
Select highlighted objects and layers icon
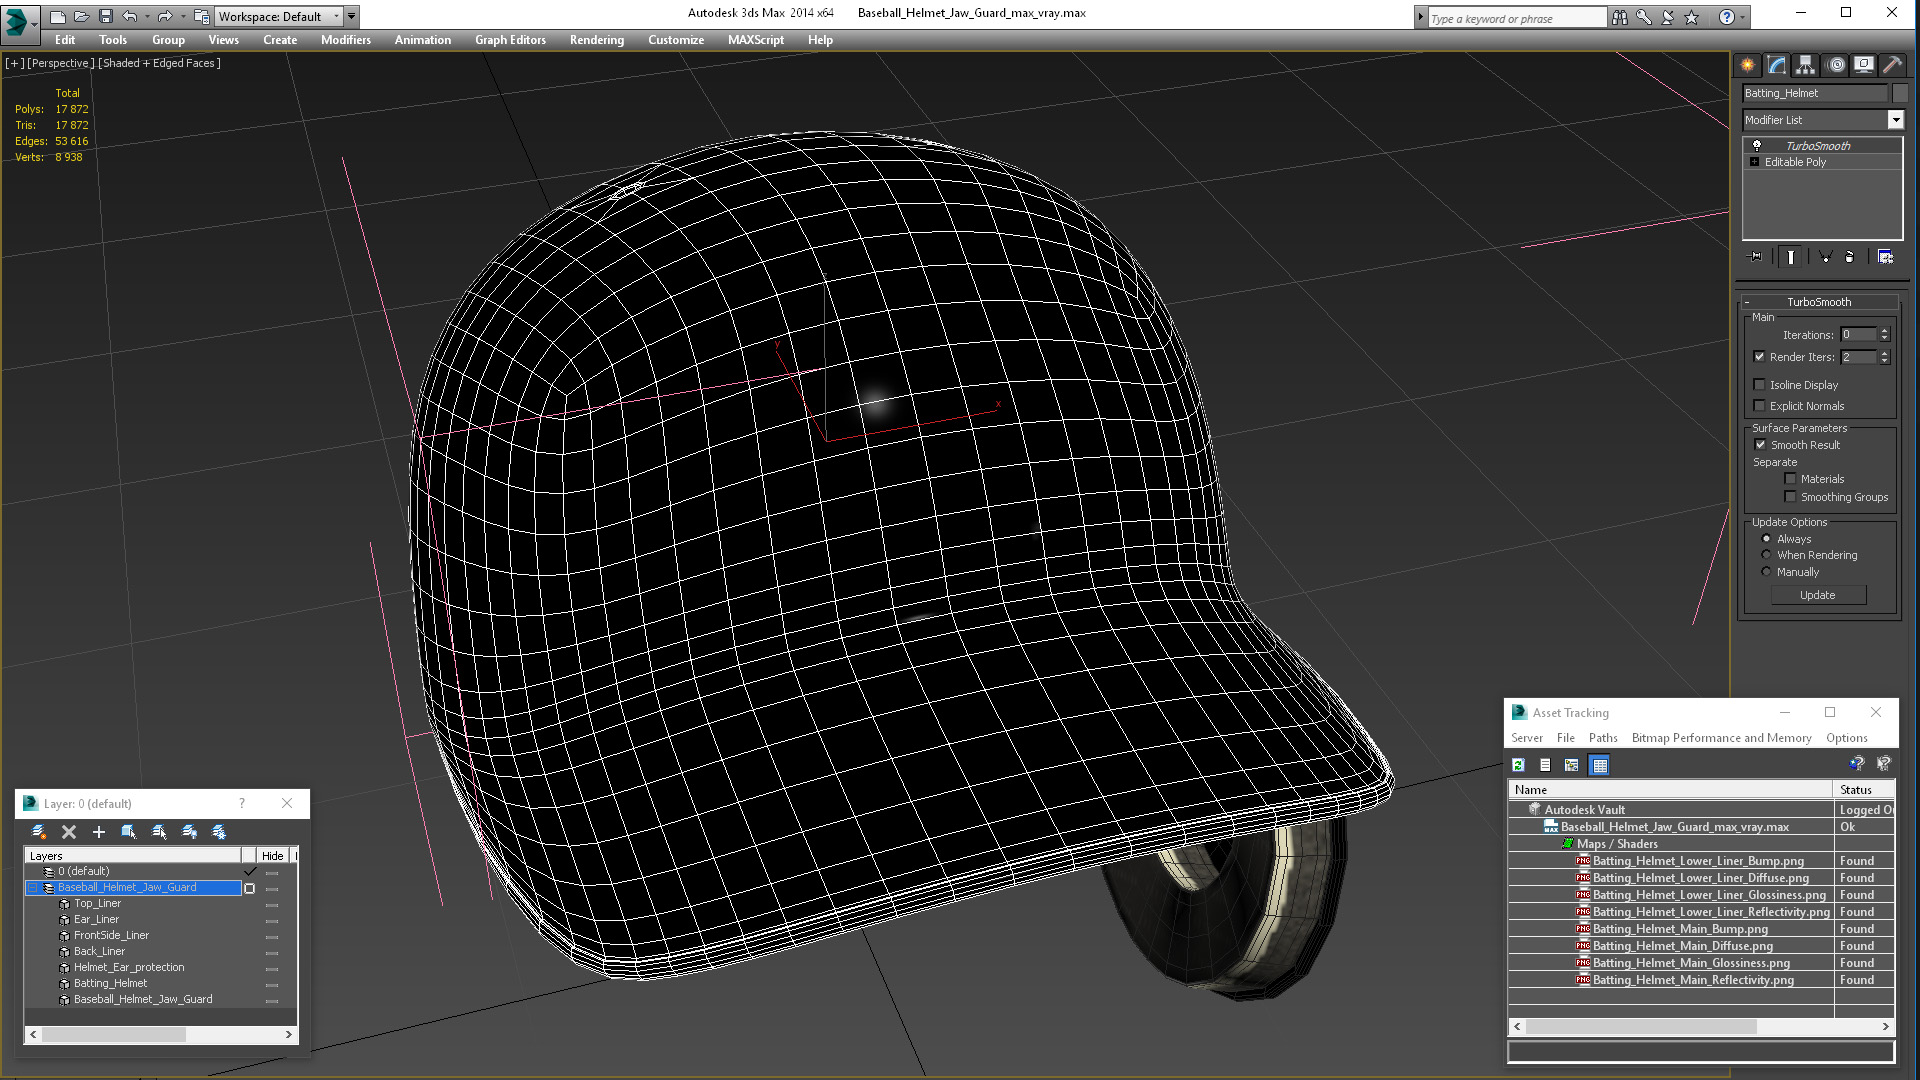click(x=128, y=832)
